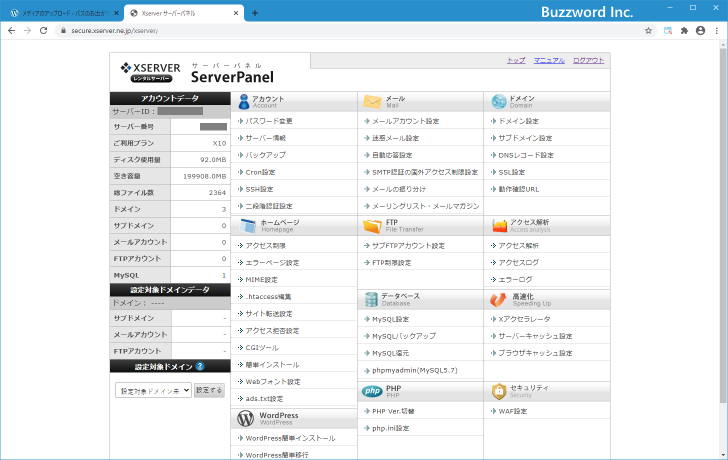Open メールアカウント設定
This screenshot has height=460, width=728.
coord(406,121)
